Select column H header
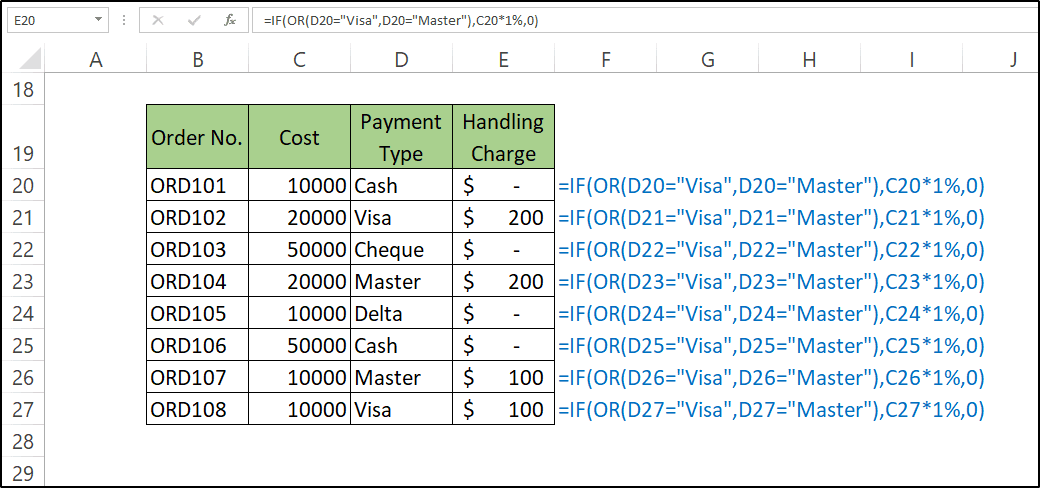This screenshot has width=1040, height=488. (x=809, y=60)
